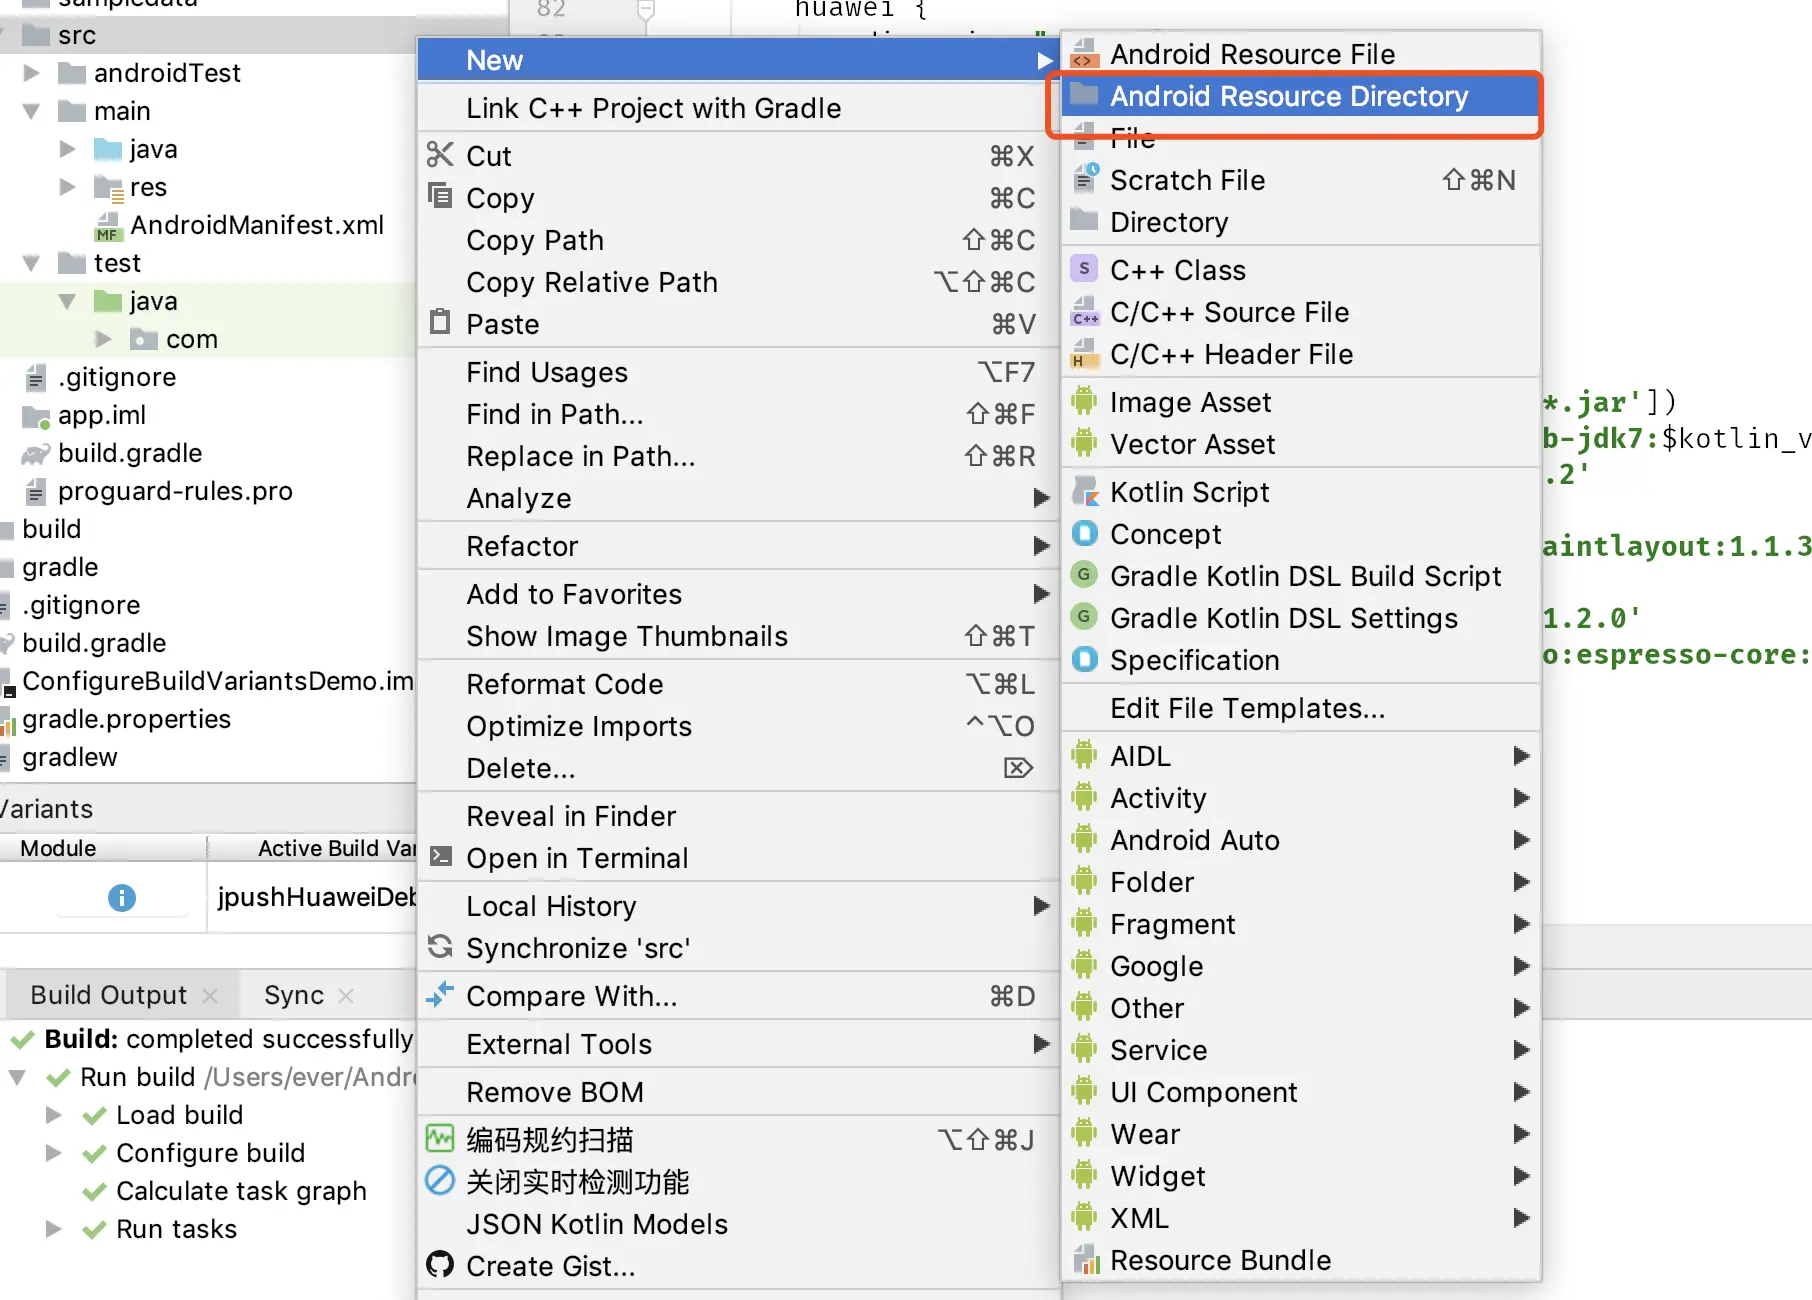Click the Paste clipboard icon
Viewport: 1812px width, 1300px height.
(x=440, y=323)
